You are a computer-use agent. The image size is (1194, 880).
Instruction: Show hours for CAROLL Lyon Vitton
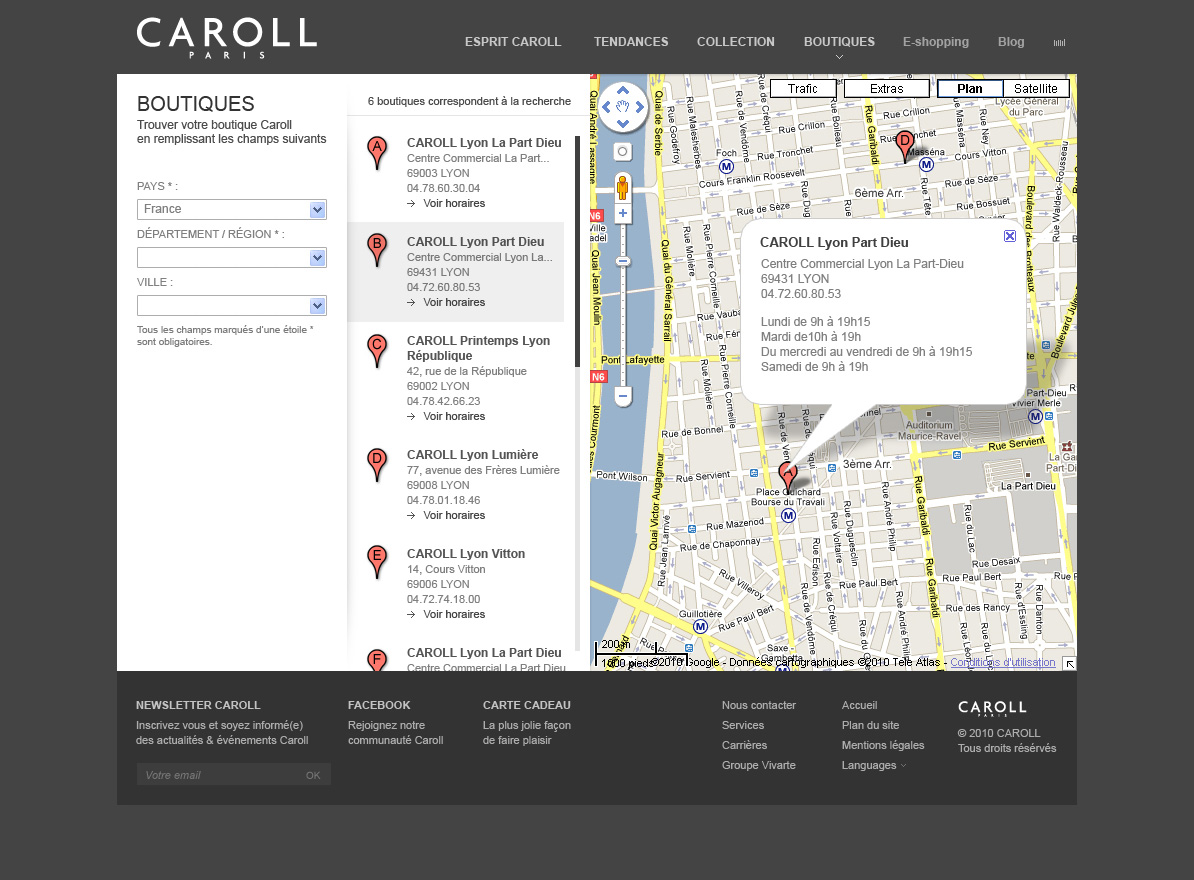pyautogui.click(x=446, y=614)
